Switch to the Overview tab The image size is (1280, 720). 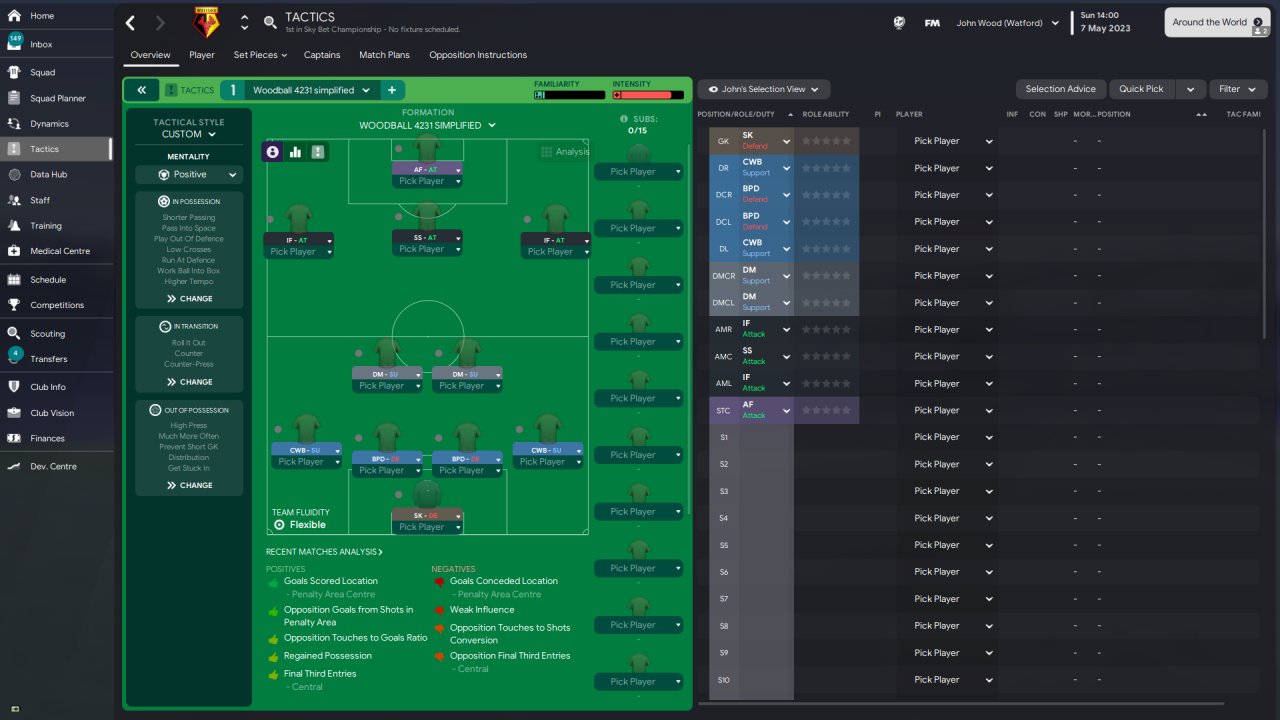coord(151,55)
